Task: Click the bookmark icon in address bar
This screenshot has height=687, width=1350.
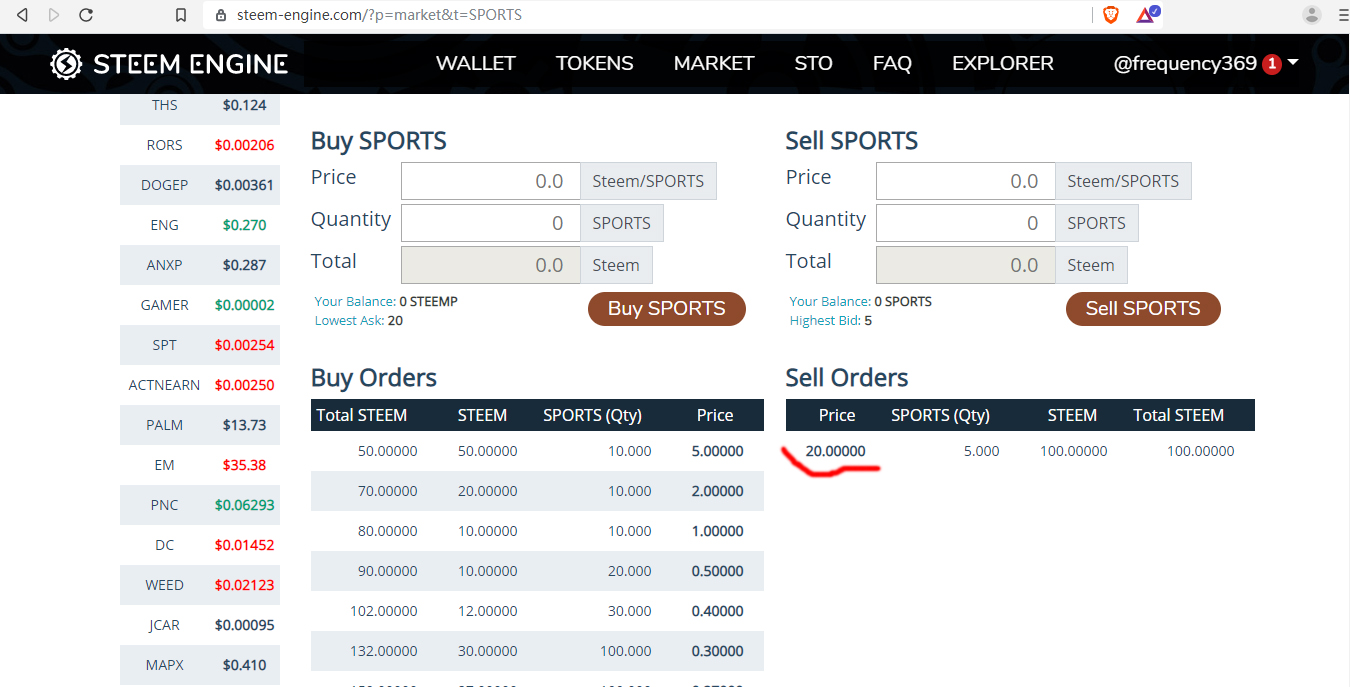Action: point(181,15)
